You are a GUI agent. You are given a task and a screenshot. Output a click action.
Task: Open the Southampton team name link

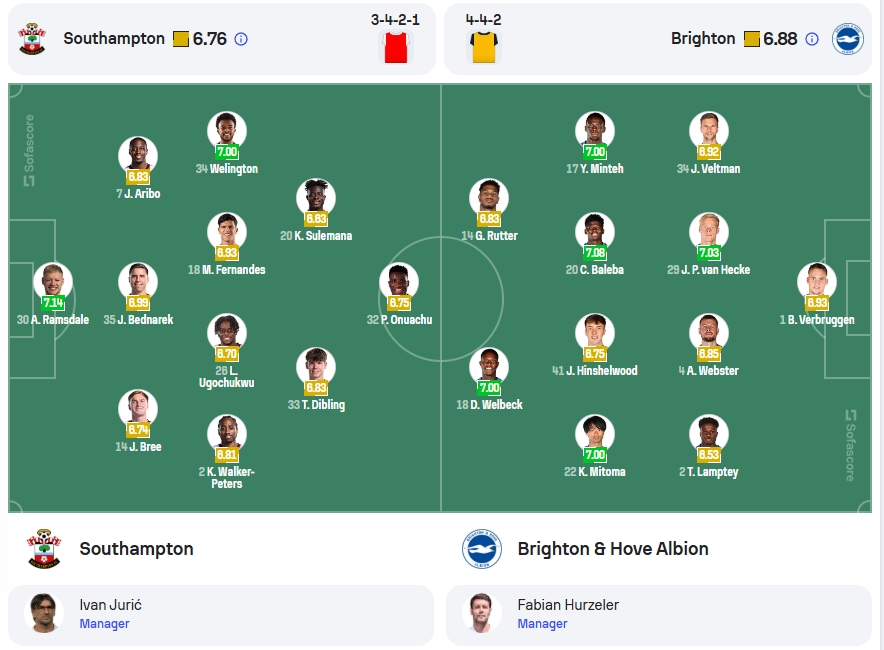point(136,549)
